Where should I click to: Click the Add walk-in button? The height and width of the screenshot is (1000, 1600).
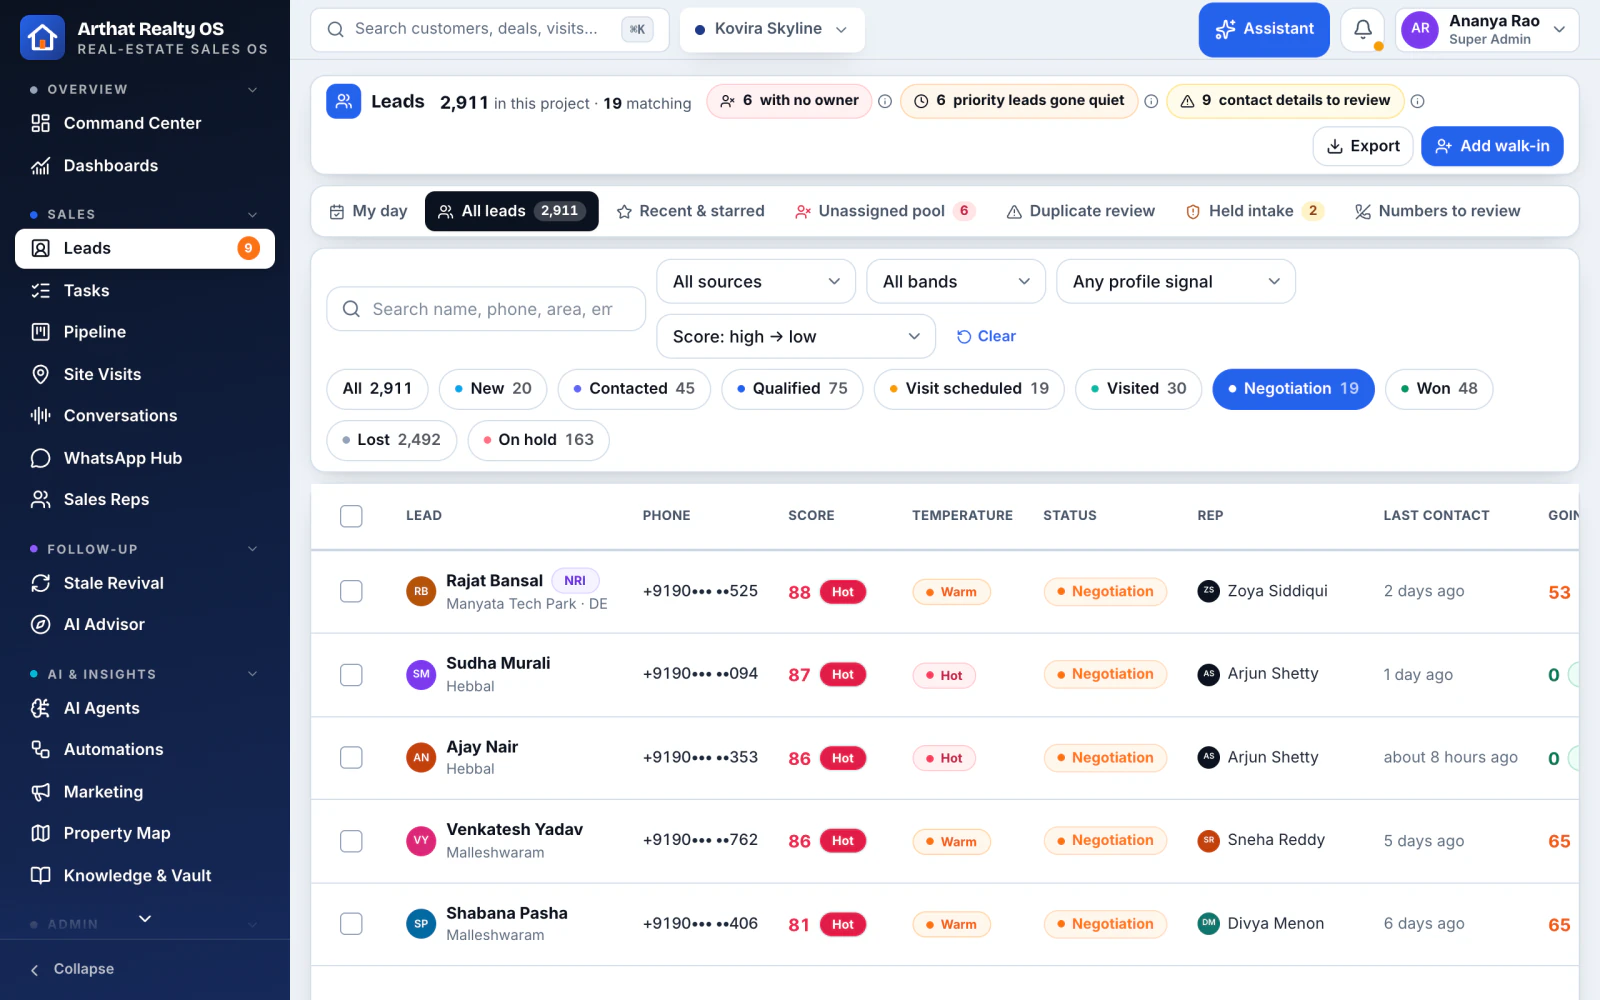pos(1492,146)
